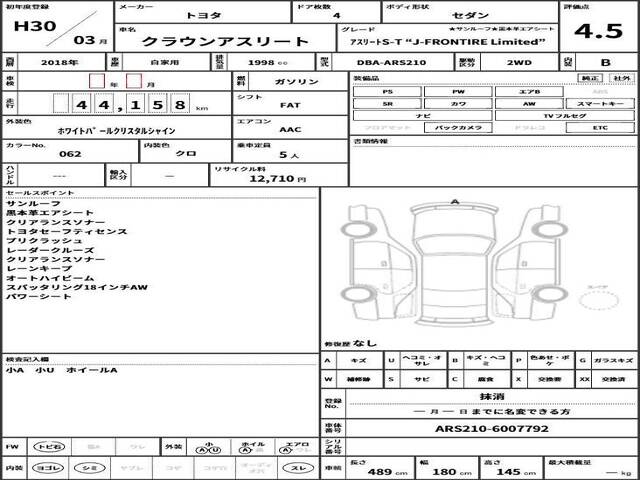
Task: Click the interior color クロ
Action: pos(186,153)
